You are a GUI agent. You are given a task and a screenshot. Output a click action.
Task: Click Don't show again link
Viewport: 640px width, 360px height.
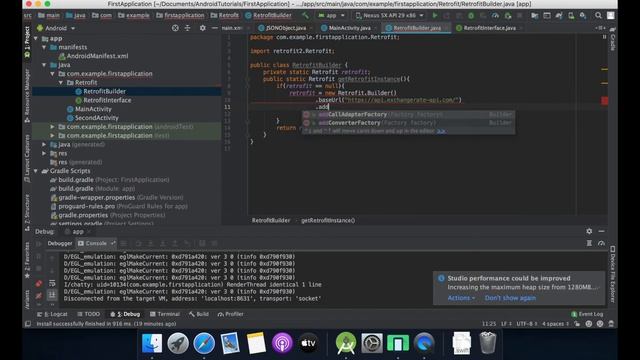coord(510,298)
